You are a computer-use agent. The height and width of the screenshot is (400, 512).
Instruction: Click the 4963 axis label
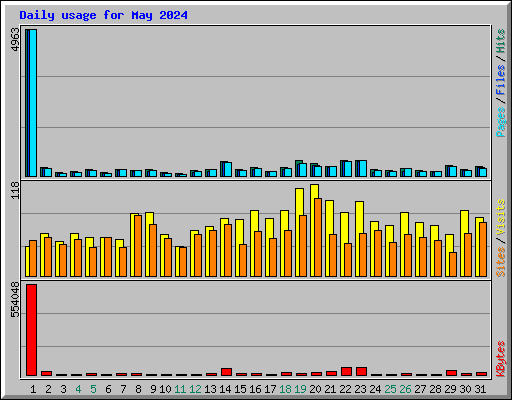click(15, 40)
